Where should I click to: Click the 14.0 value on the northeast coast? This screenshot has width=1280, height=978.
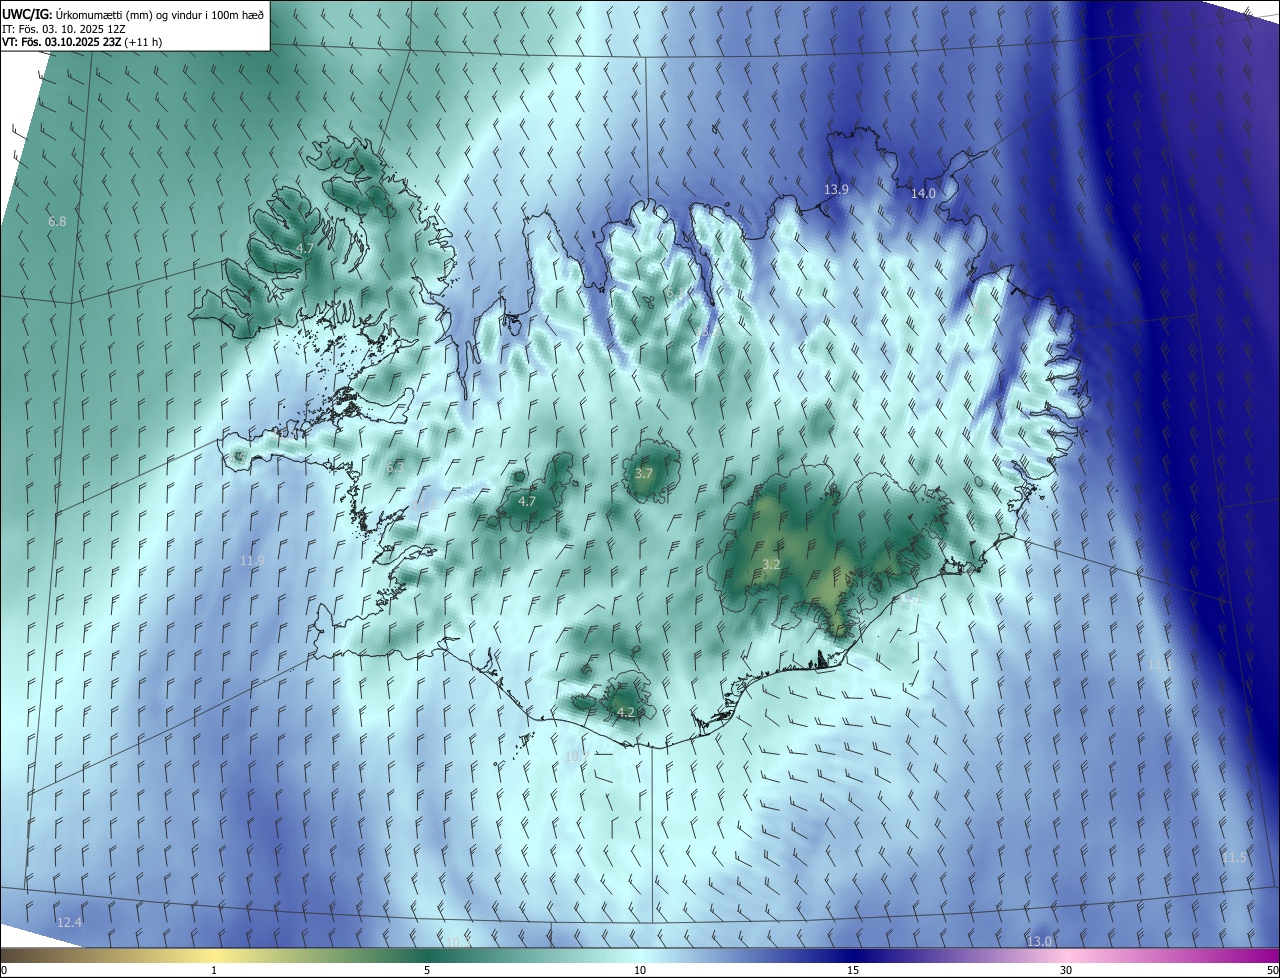click(x=922, y=194)
